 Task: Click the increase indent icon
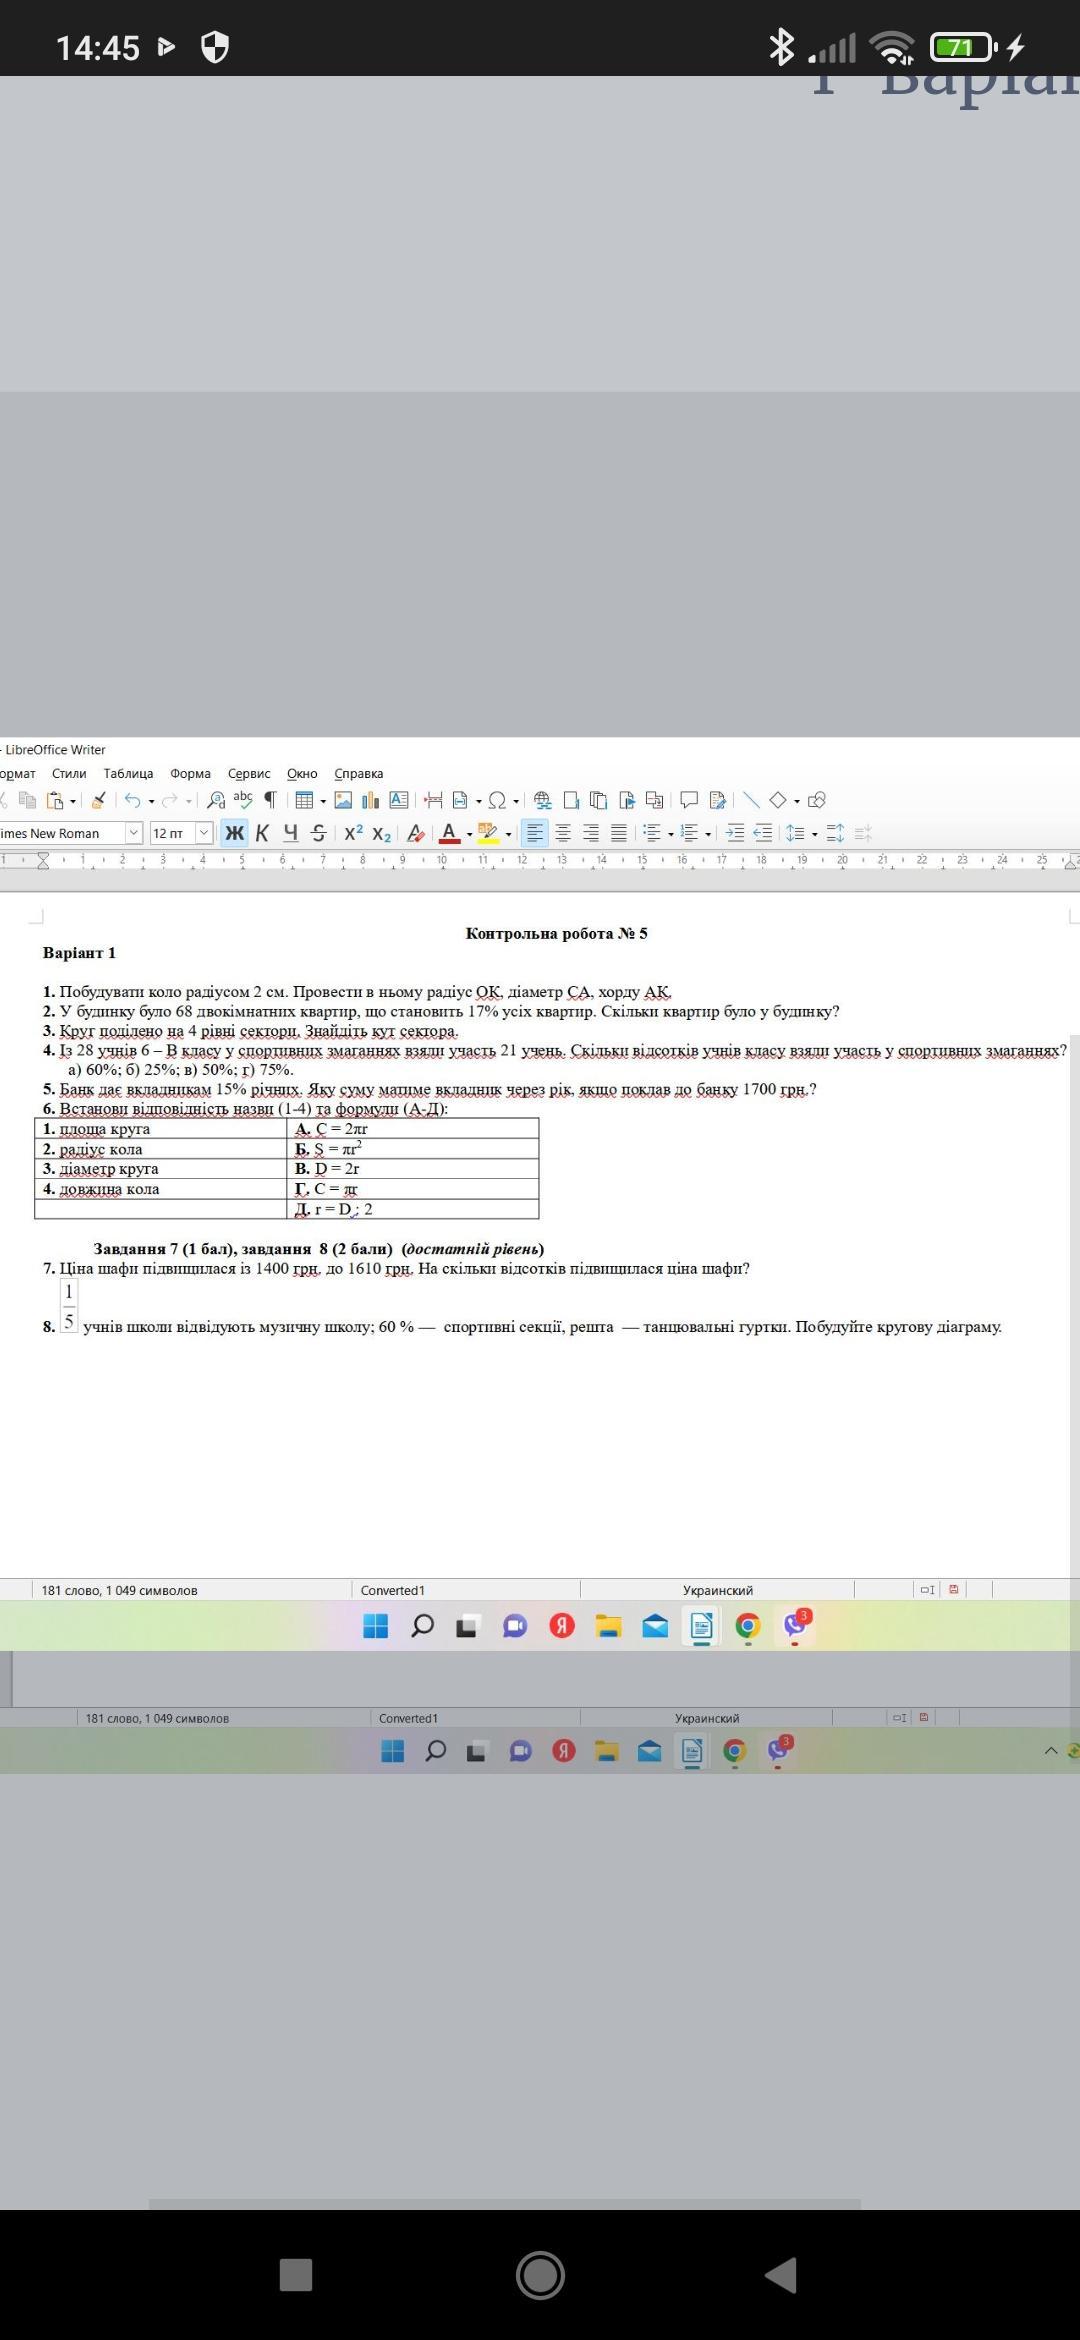tap(735, 833)
